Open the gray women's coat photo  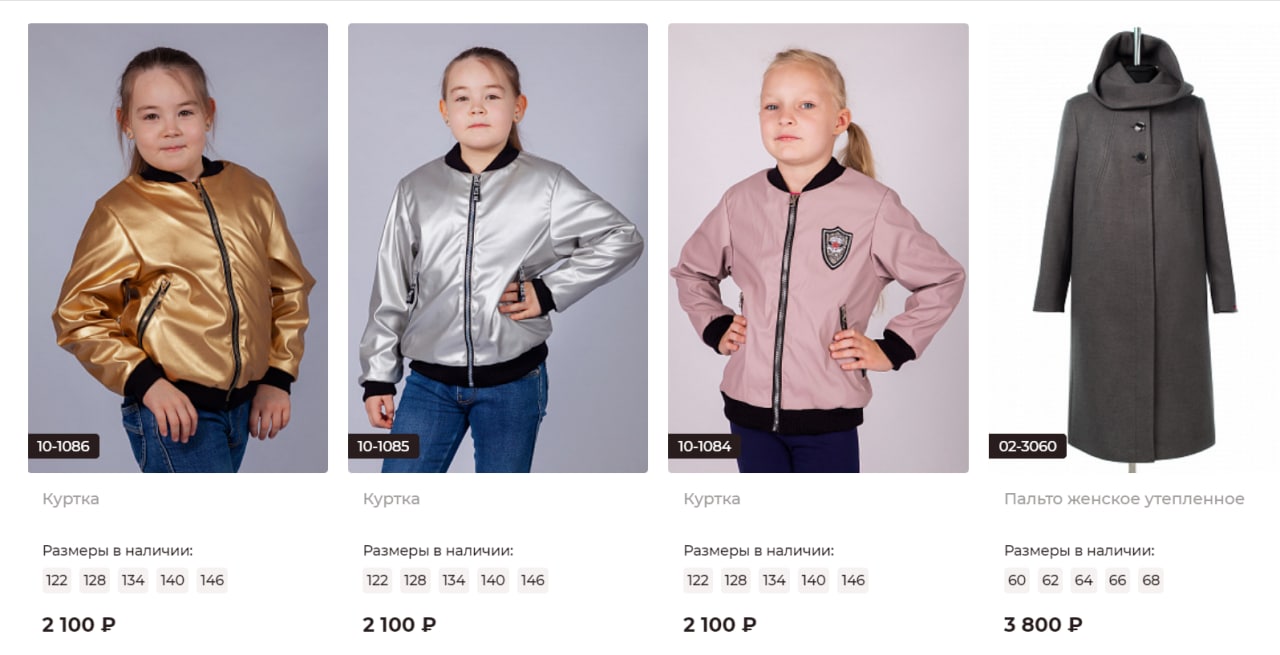(x=1134, y=248)
